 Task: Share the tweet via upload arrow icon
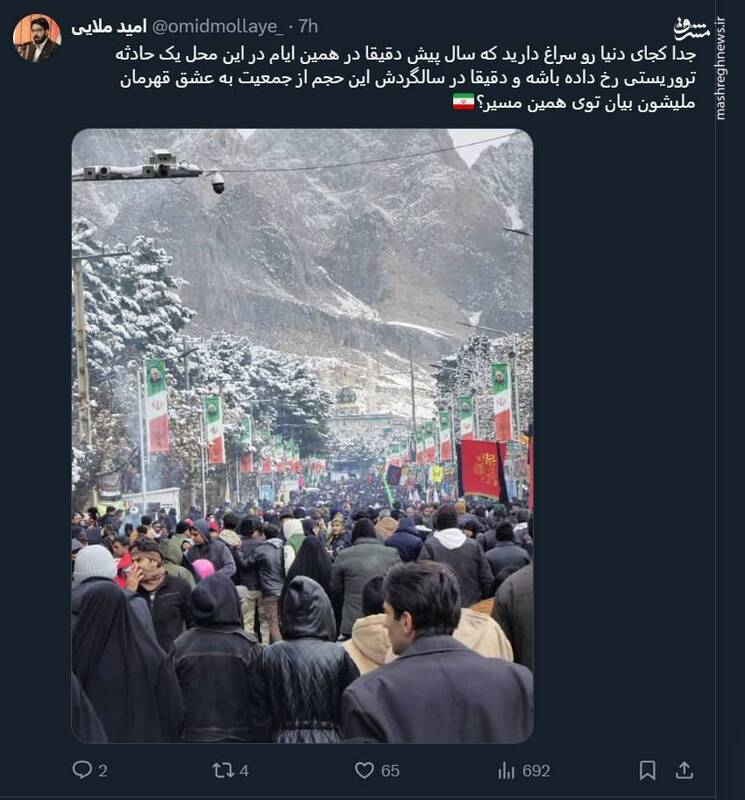pyautogui.click(x=684, y=770)
